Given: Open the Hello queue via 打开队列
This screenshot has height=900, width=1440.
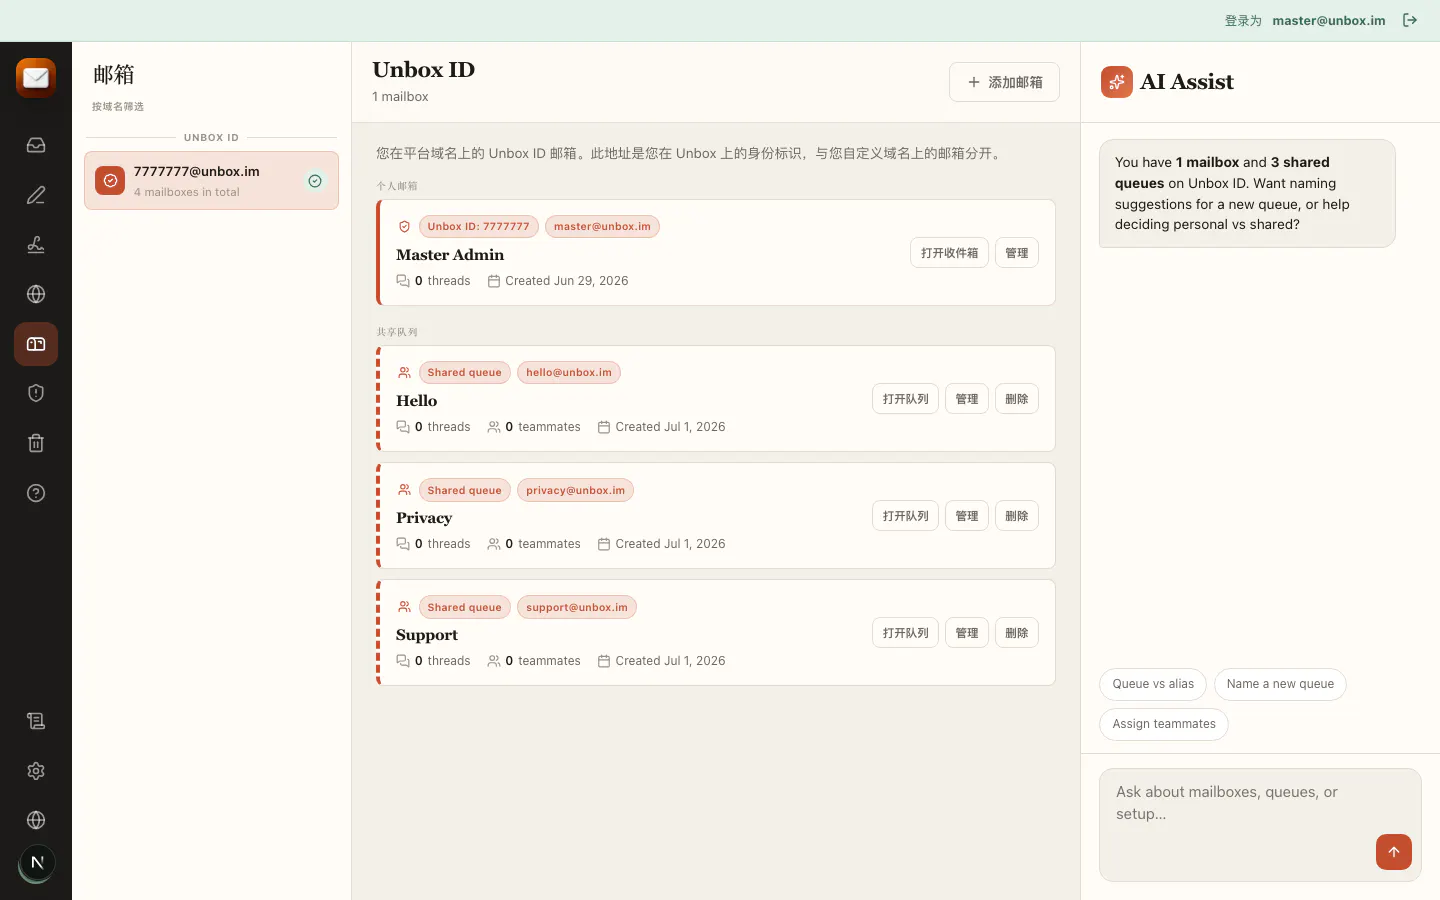Looking at the screenshot, I should coord(905,399).
